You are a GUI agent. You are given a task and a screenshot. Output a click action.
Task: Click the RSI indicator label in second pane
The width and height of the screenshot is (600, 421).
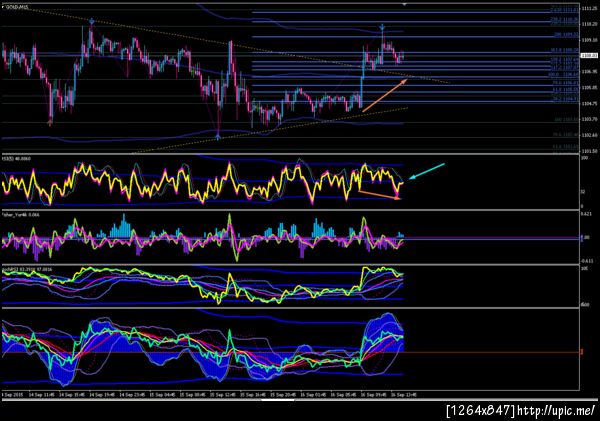(17, 158)
